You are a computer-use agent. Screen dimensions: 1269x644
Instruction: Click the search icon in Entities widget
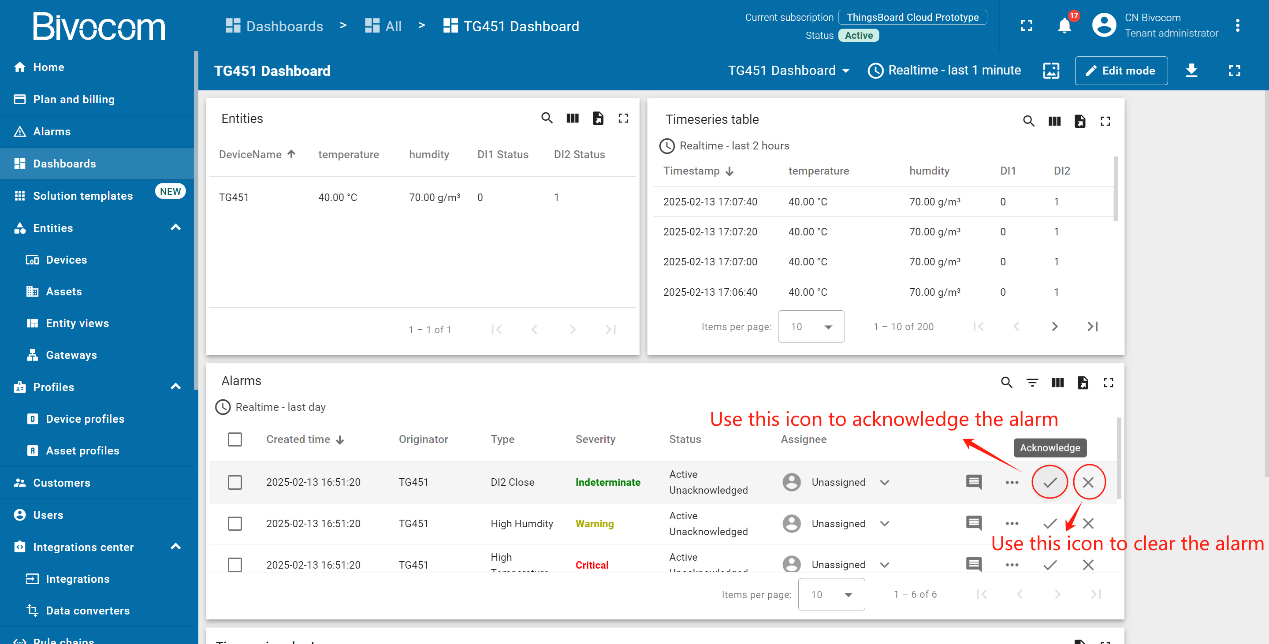[x=547, y=118]
